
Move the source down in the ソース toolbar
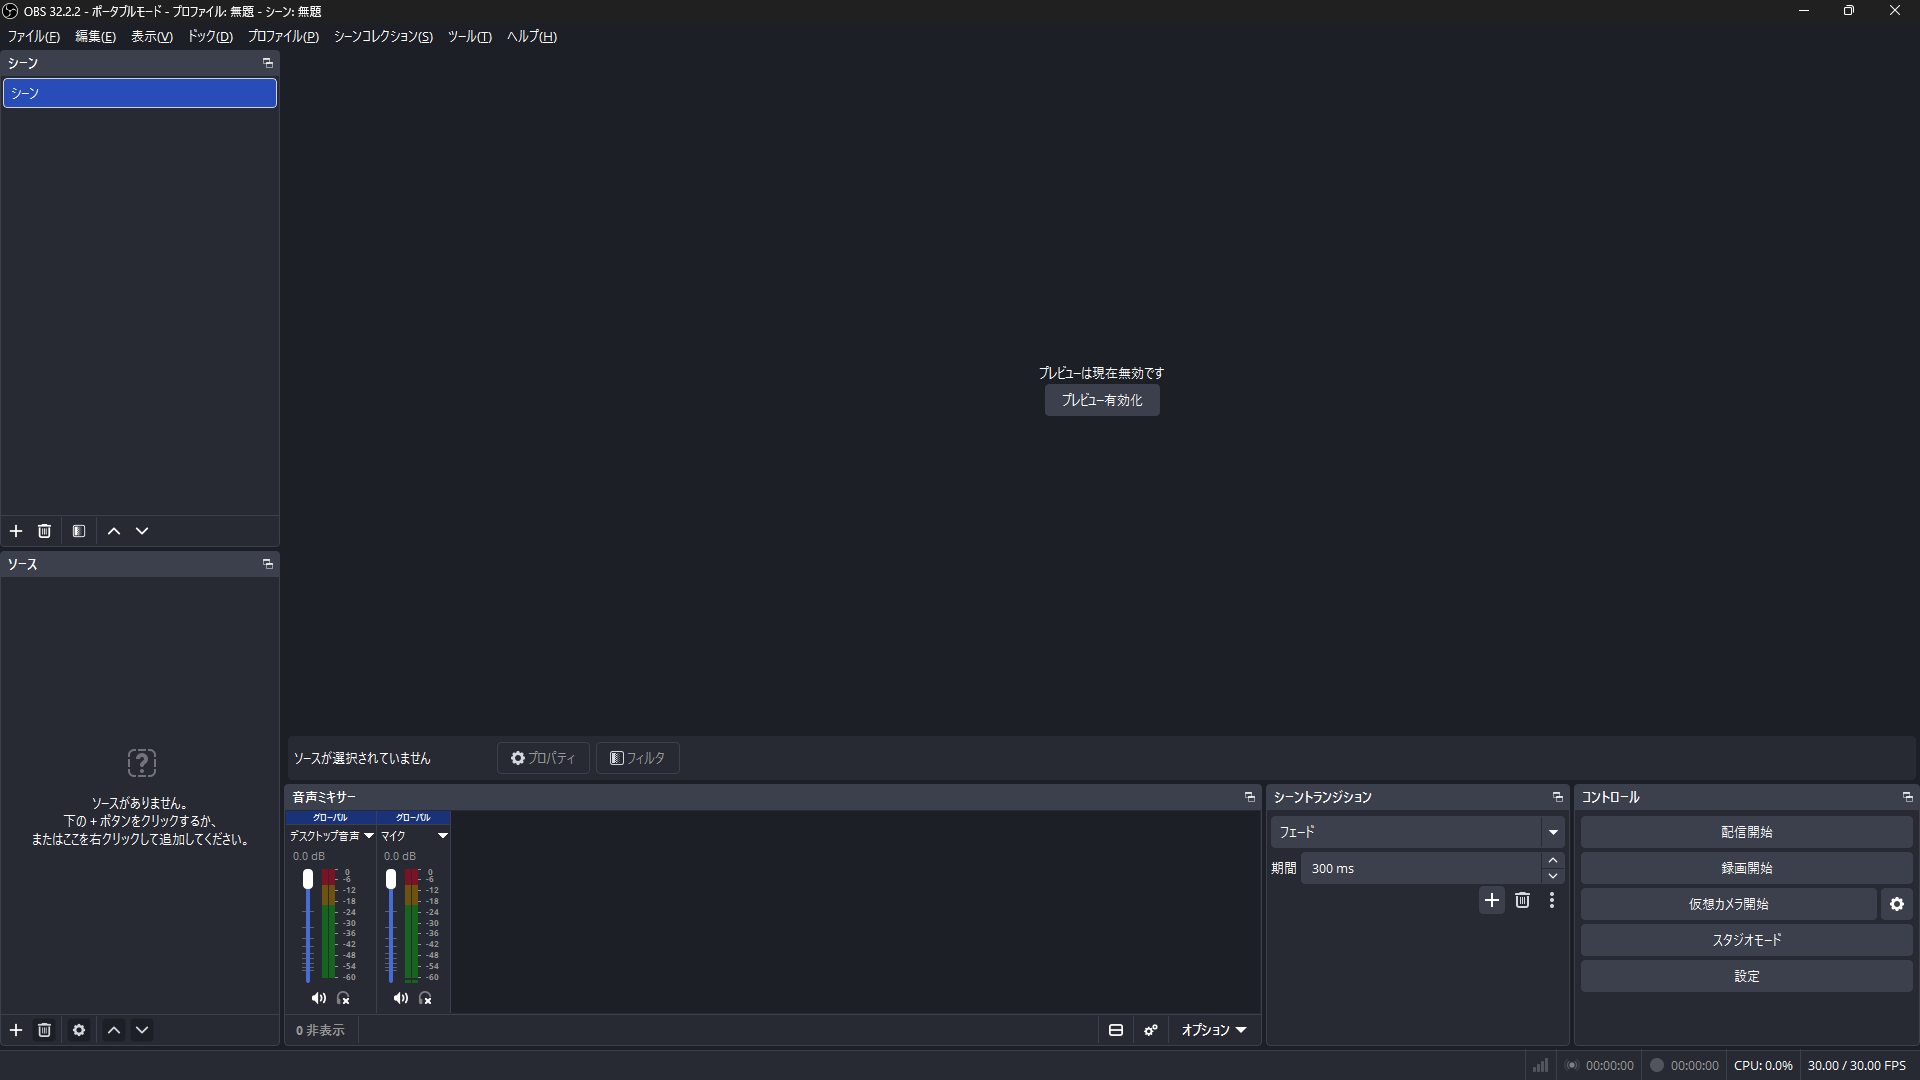point(142,1030)
